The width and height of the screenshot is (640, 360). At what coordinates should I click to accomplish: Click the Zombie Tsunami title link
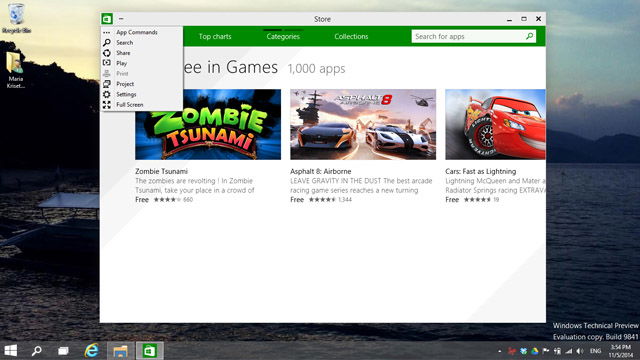click(161, 171)
